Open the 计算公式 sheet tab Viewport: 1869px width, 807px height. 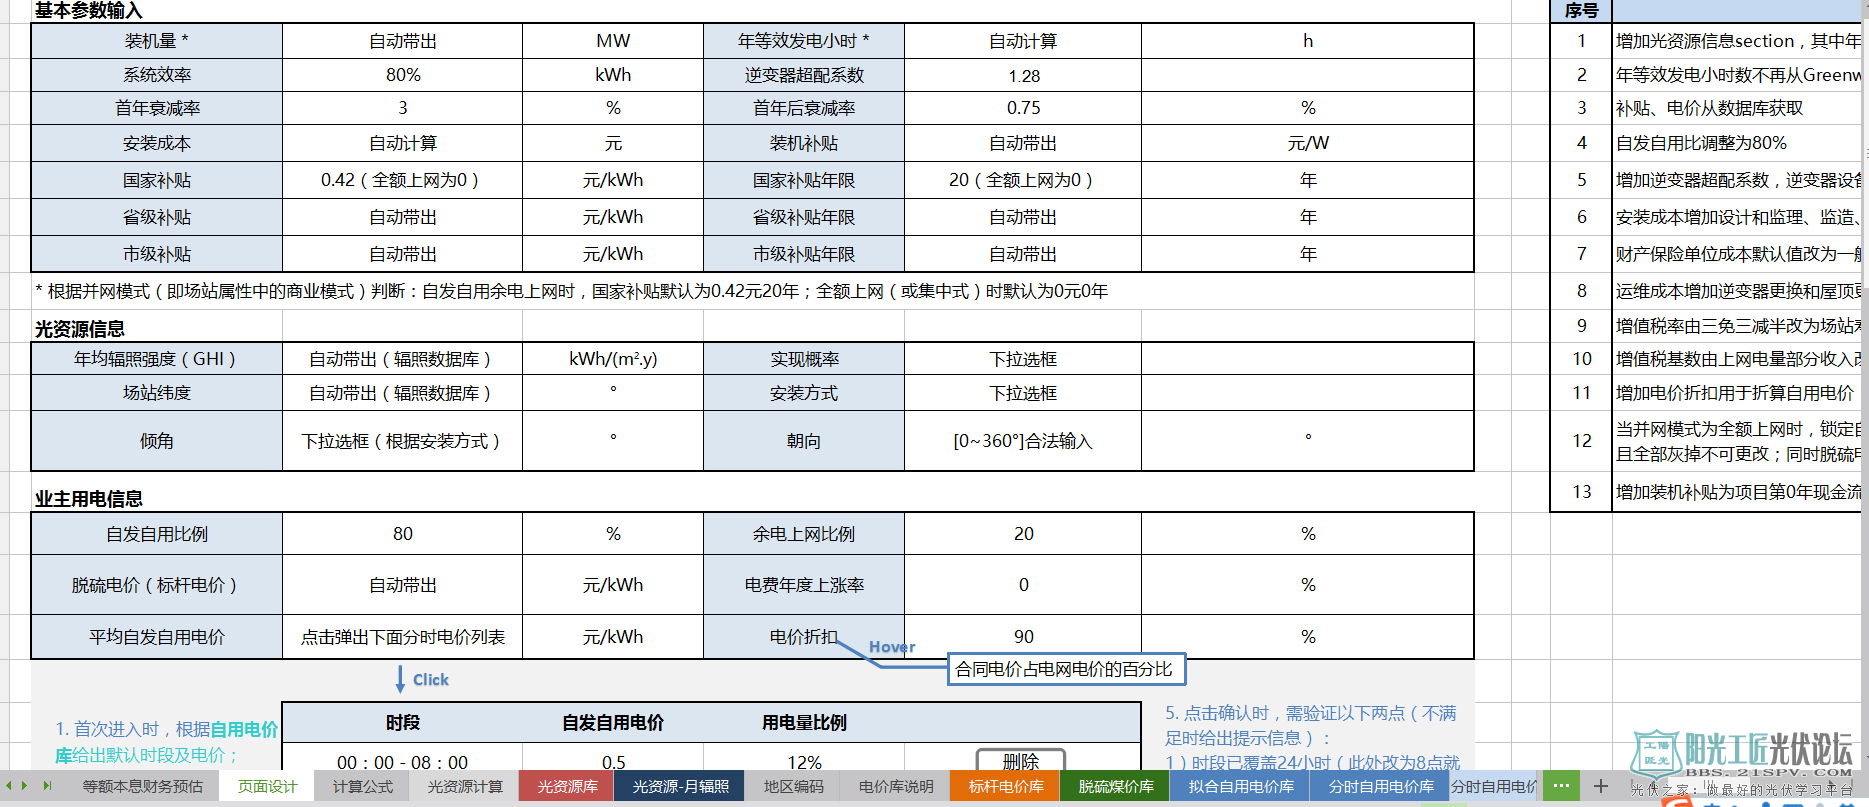pyautogui.click(x=363, y=787)
